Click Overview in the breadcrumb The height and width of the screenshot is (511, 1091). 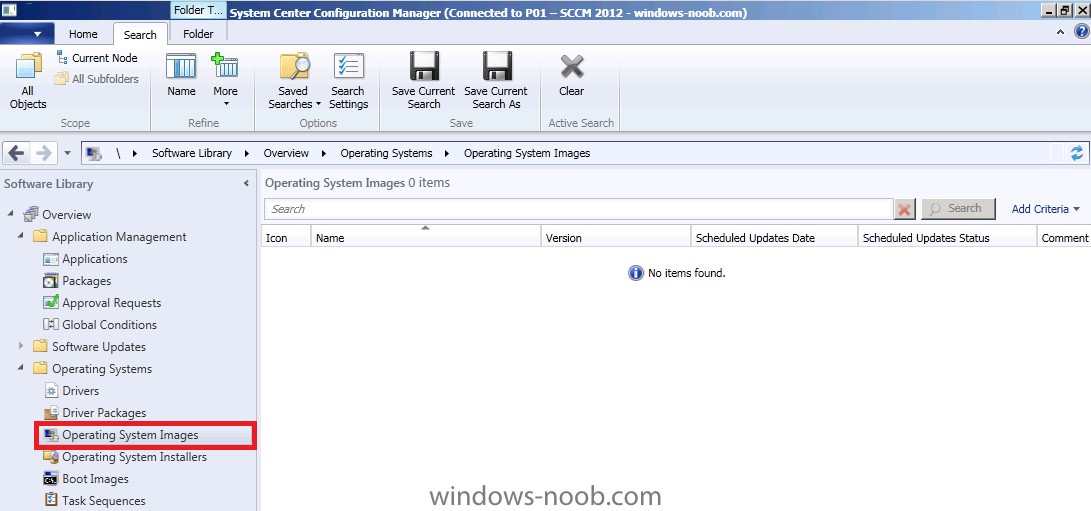[x=286, y=153]
